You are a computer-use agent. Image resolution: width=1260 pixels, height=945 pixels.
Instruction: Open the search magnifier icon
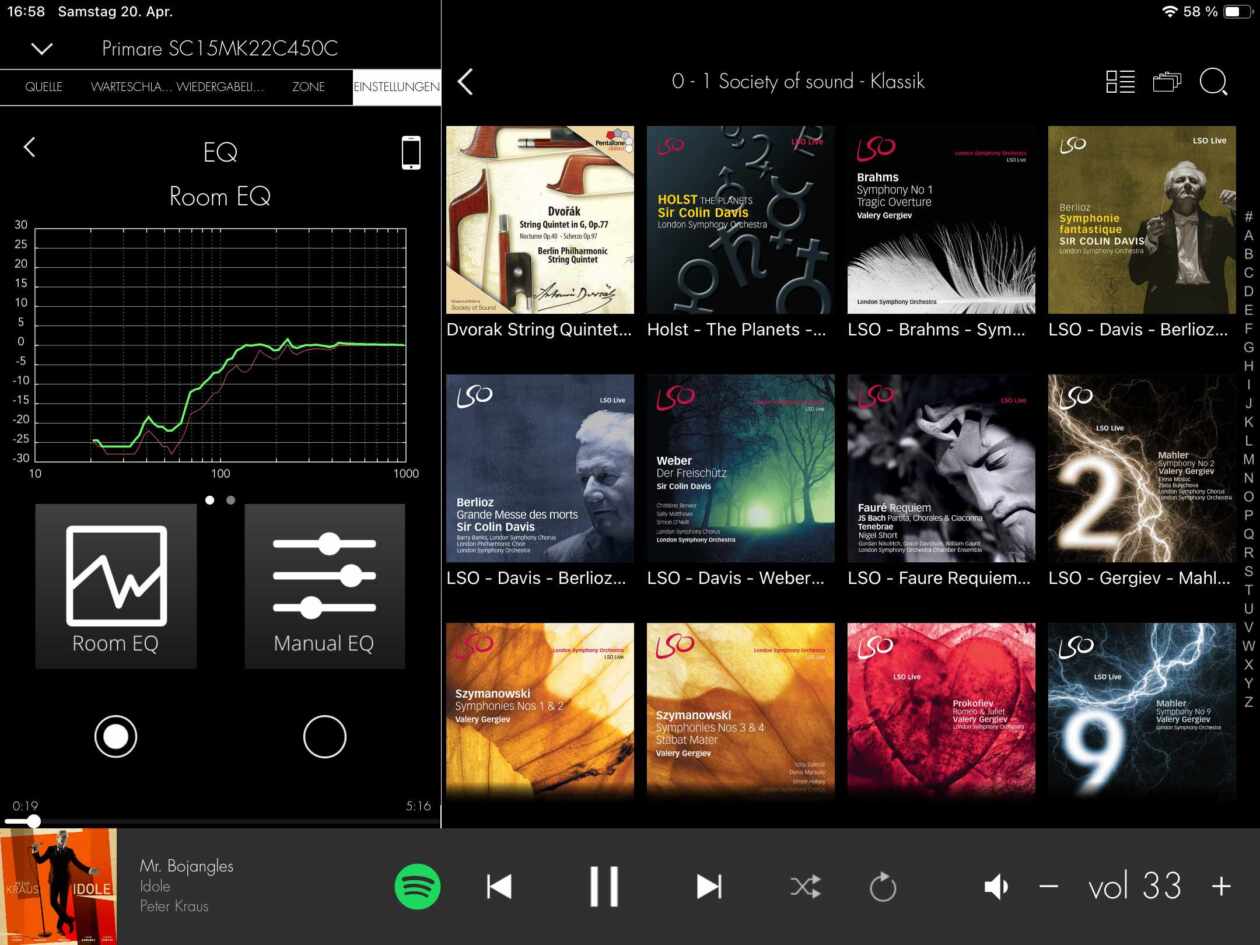(1213, 82)
